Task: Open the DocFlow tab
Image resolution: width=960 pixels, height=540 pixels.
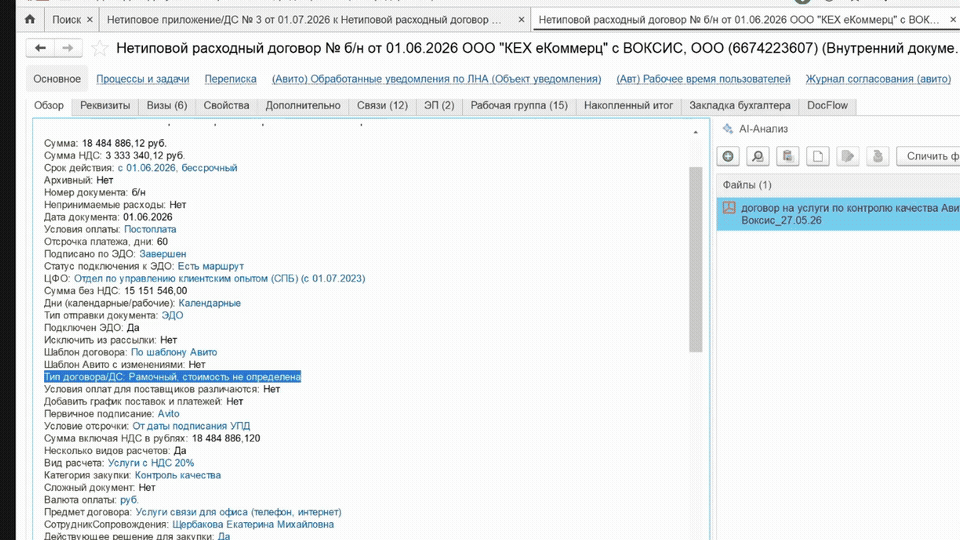Action: [x=827, y=105]
